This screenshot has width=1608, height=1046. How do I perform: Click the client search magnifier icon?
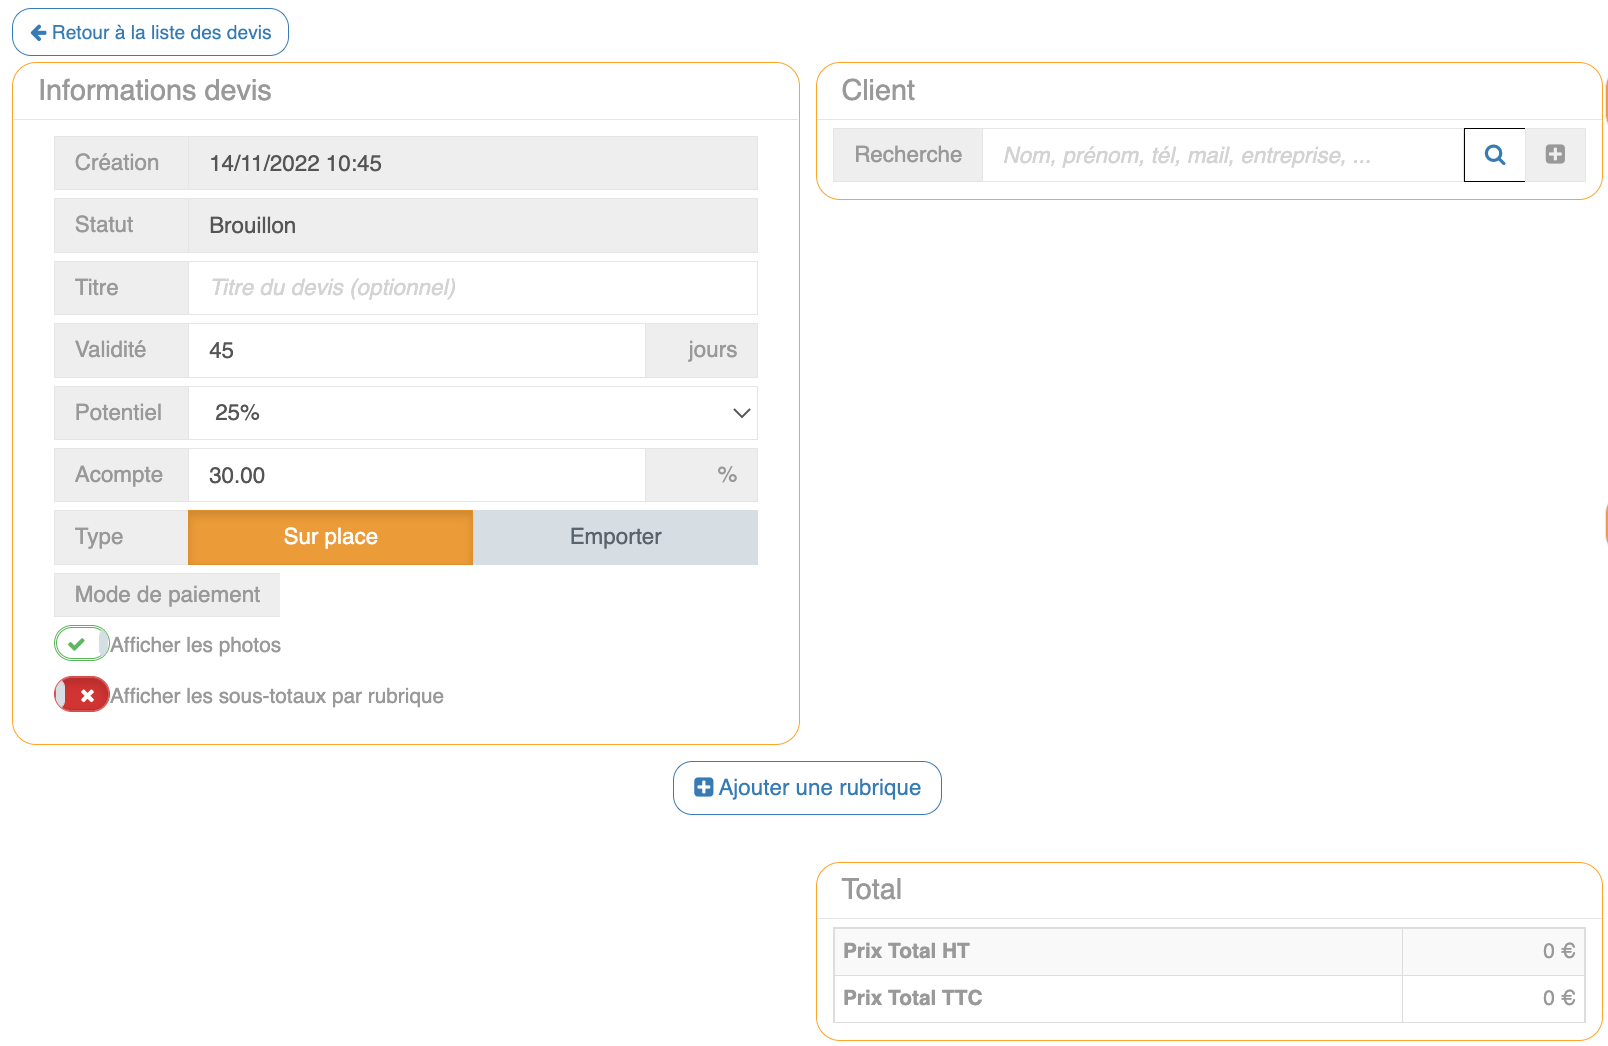[x=1494, y=155]
